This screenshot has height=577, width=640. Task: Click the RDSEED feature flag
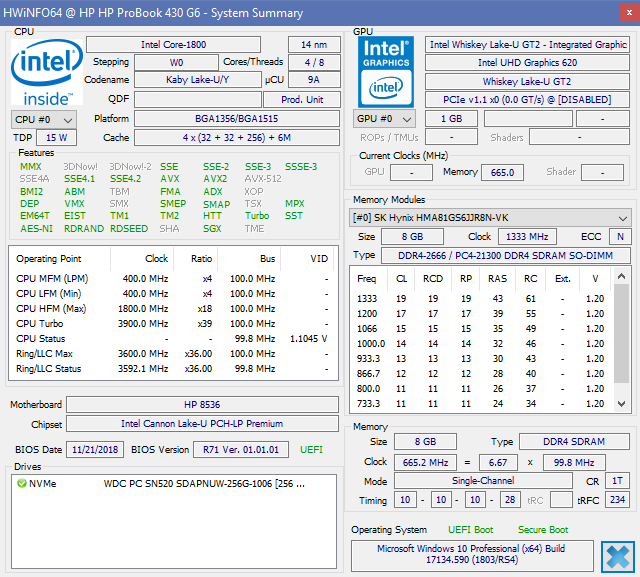(x=129, y=229)
